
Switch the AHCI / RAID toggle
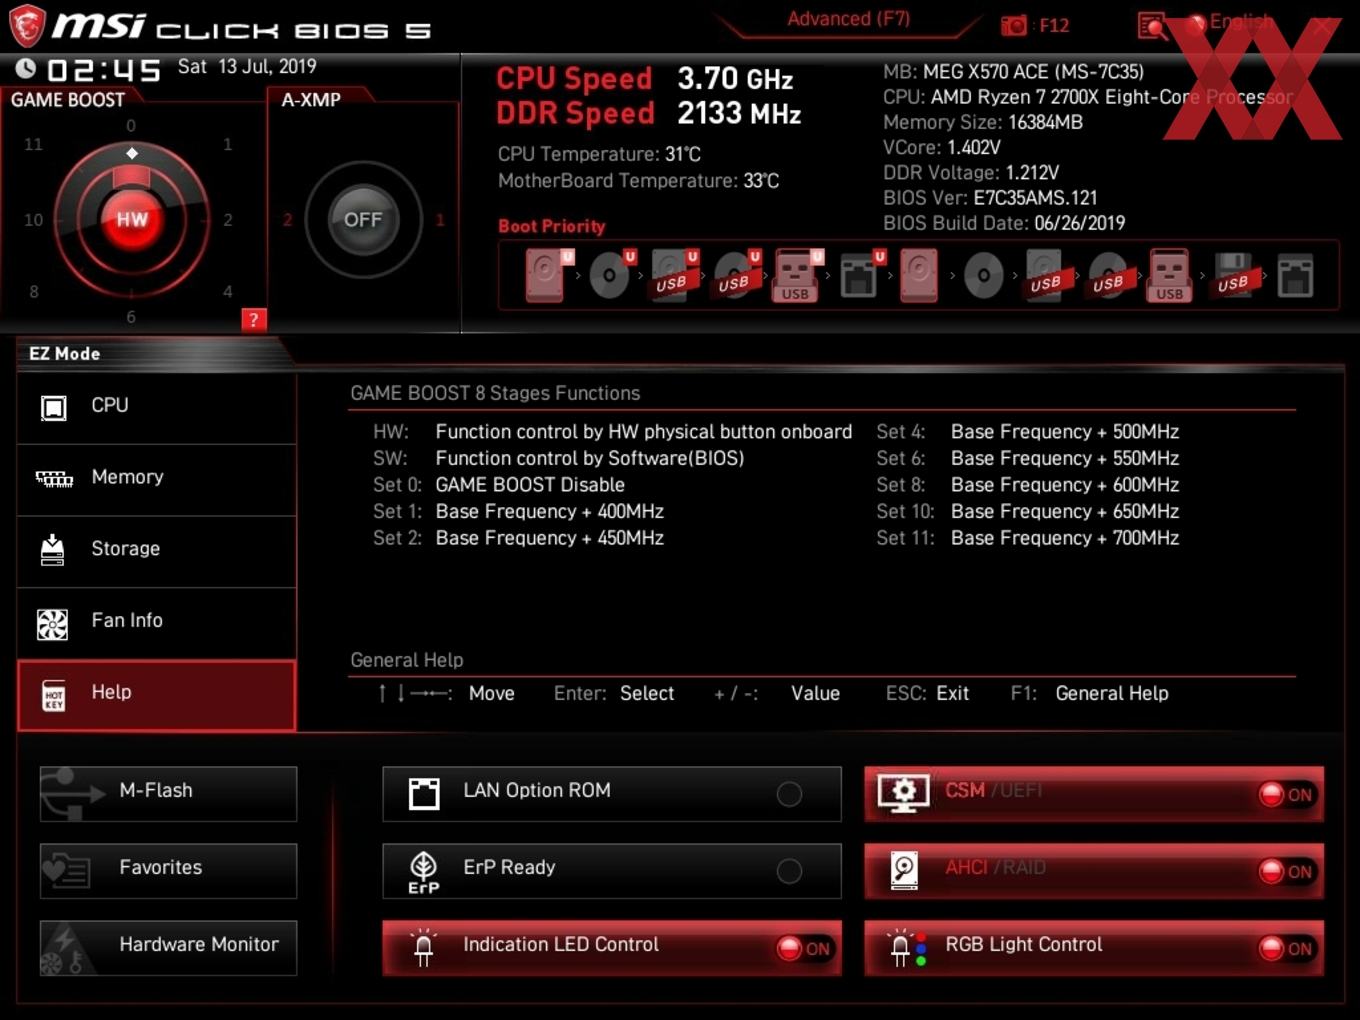tap(1094, 870)
